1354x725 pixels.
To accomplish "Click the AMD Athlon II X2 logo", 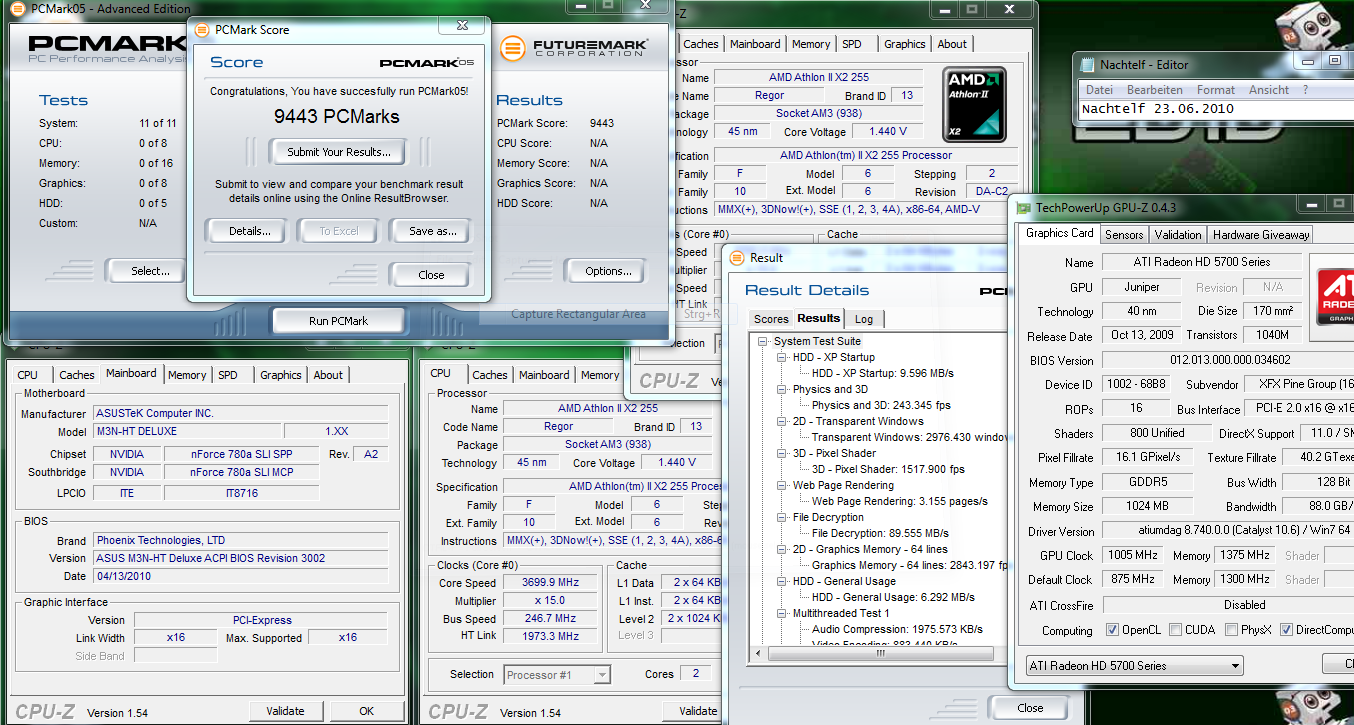I will pyautogui.click(x=974, y=104).
